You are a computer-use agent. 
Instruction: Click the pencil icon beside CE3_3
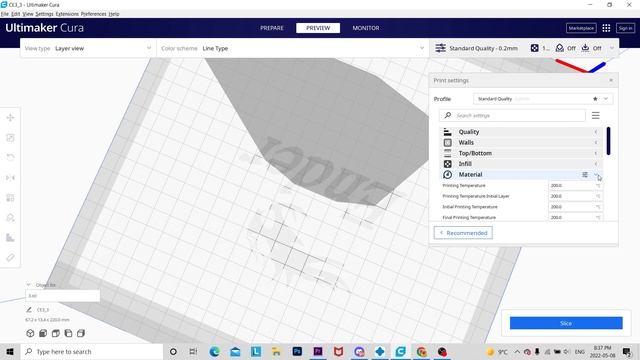pyautogui.click(x=29, y=310)
